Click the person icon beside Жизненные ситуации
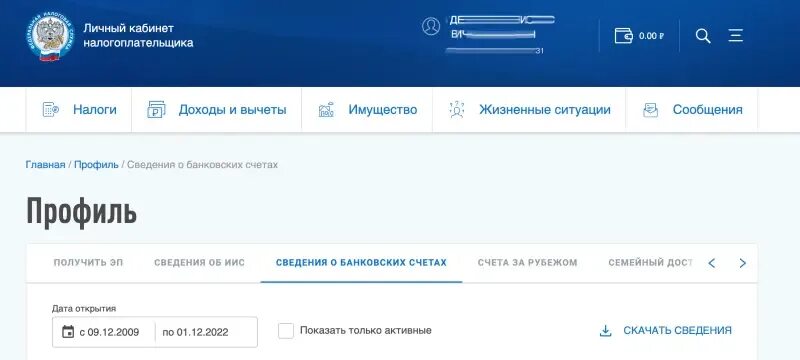The height and width of the screenshot is (360, 800). click(x=457, y=110)
